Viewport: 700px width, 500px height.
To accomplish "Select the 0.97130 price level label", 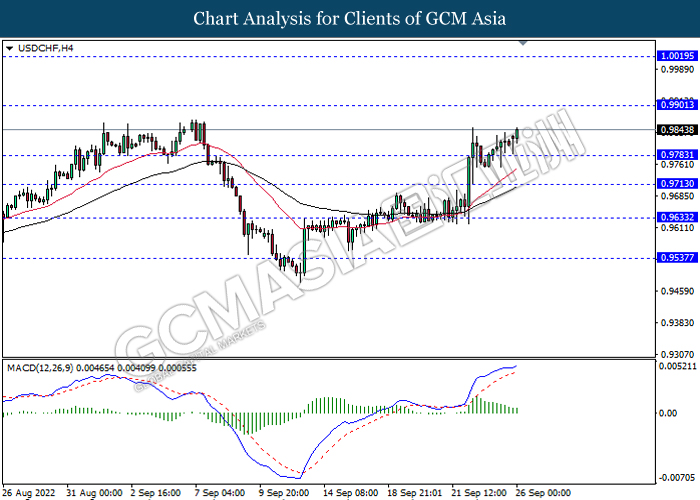I will tap(677, 183).
